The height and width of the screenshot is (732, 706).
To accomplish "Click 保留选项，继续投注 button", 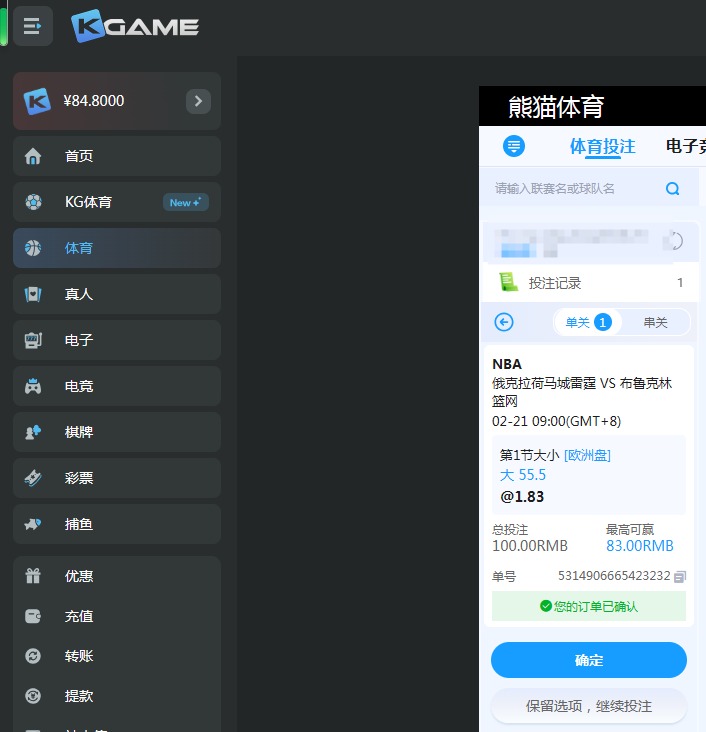I will (x=589, y=706).
